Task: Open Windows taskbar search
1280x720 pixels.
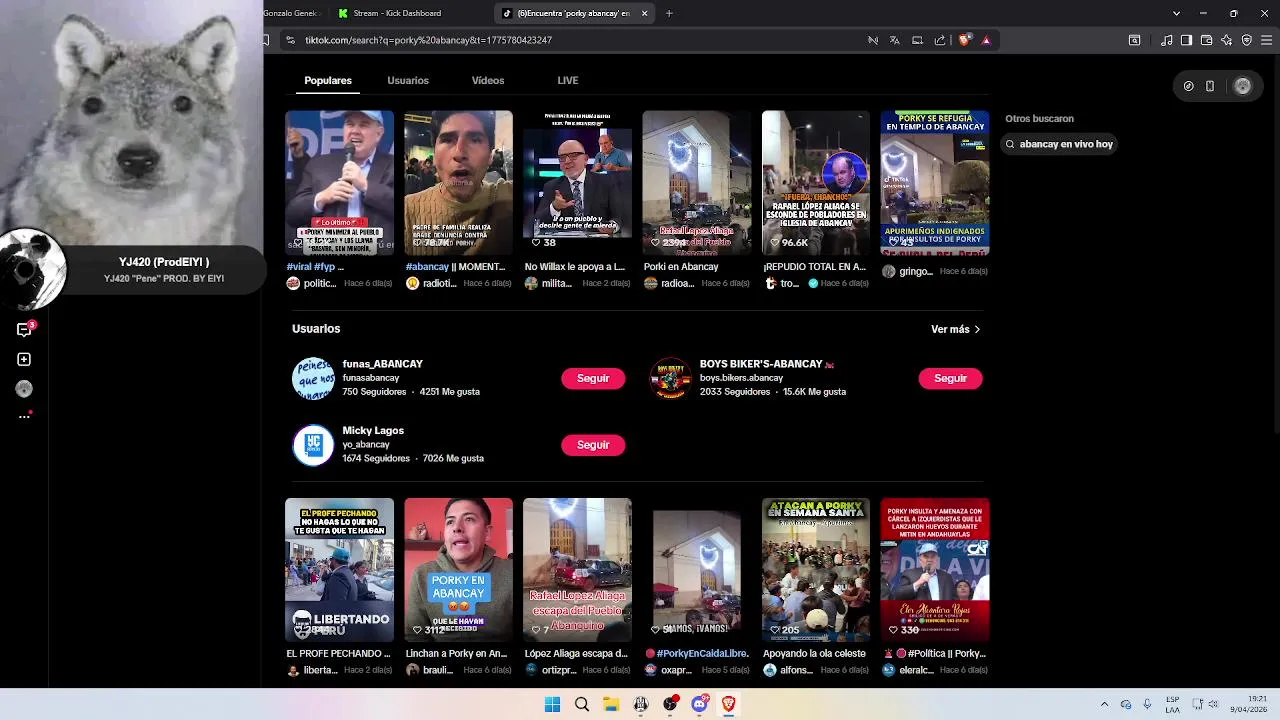Action: coord(582,704)
